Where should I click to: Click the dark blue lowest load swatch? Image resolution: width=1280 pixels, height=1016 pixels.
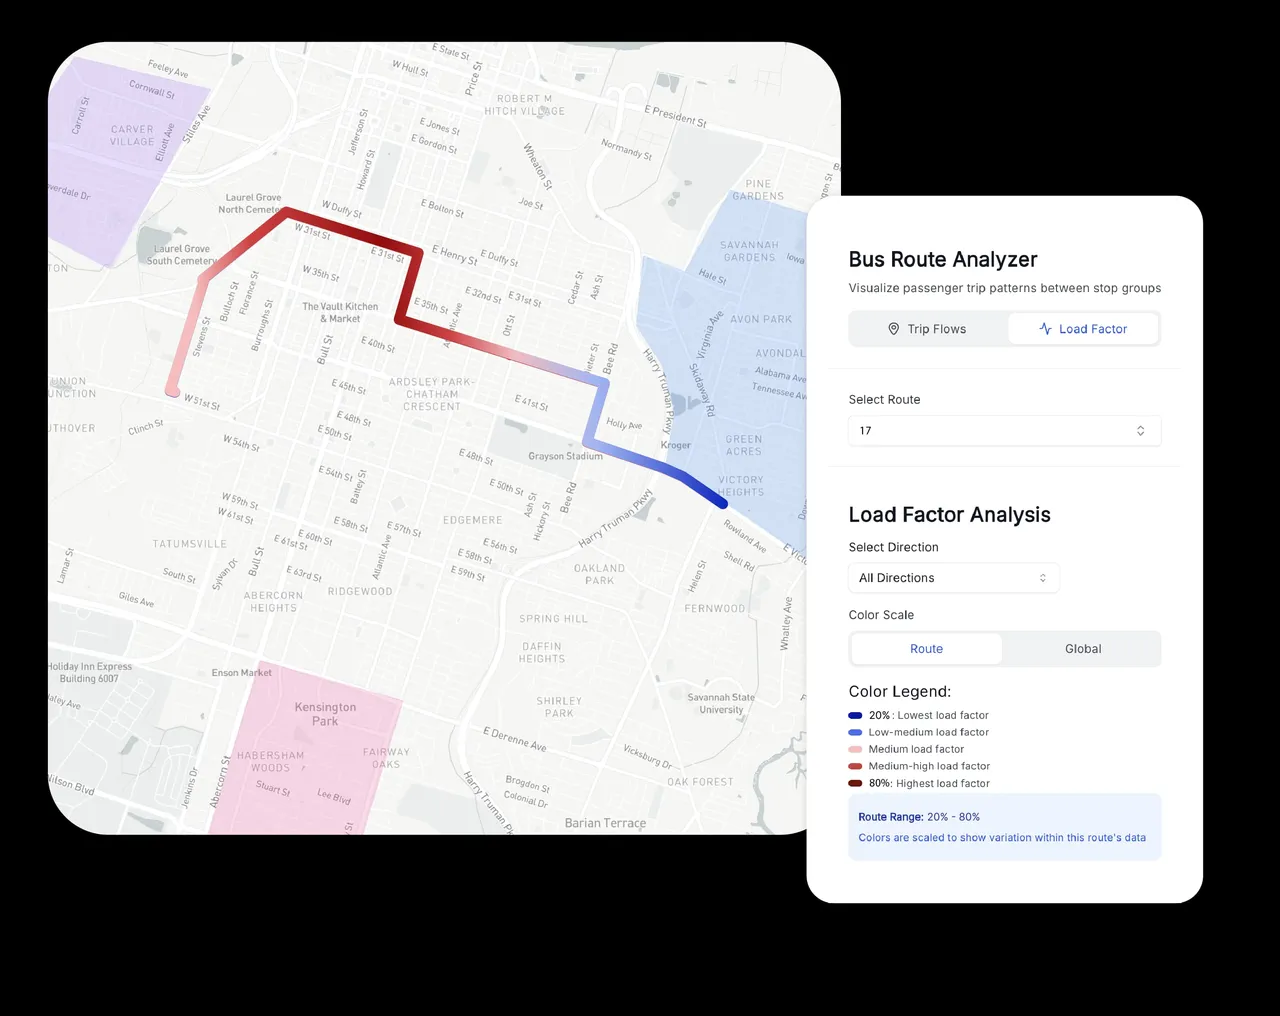click(855, 716)
